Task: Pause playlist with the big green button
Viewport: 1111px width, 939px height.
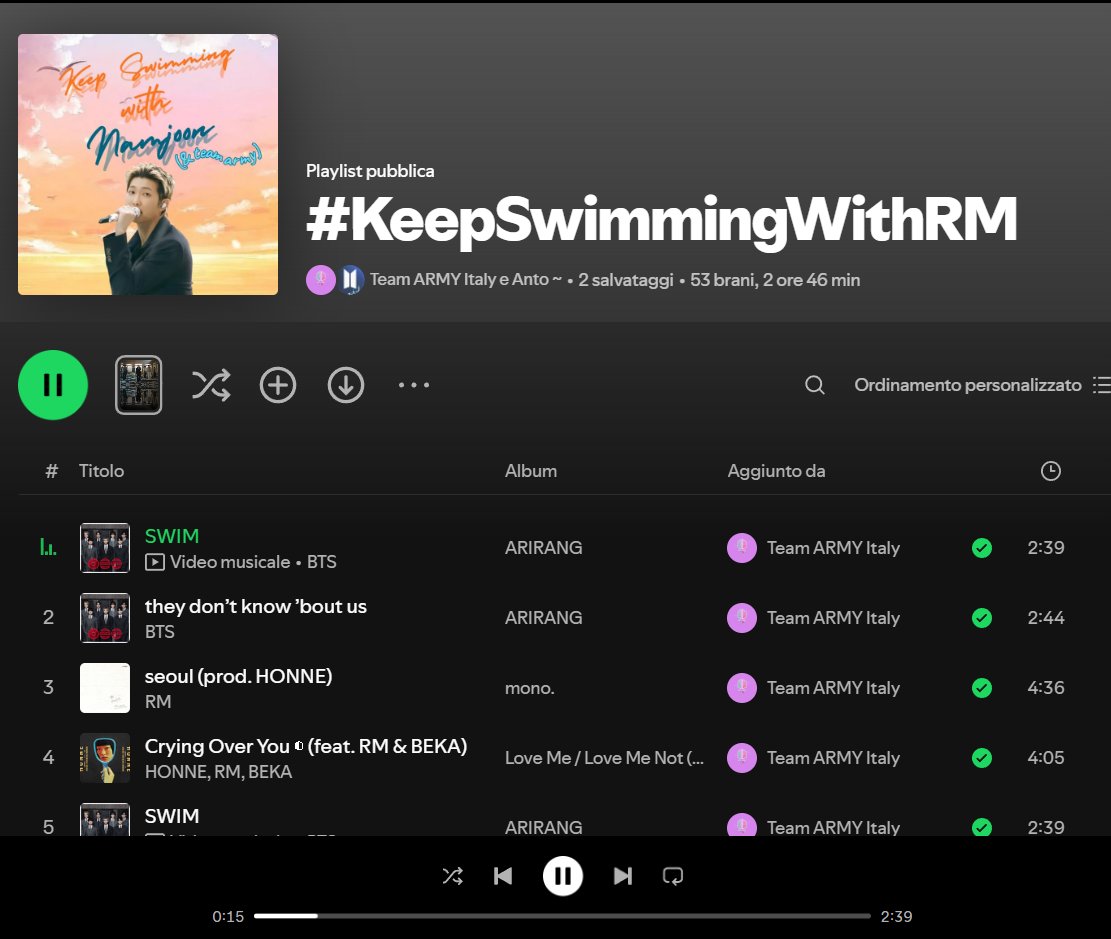Action: point(53,385)
